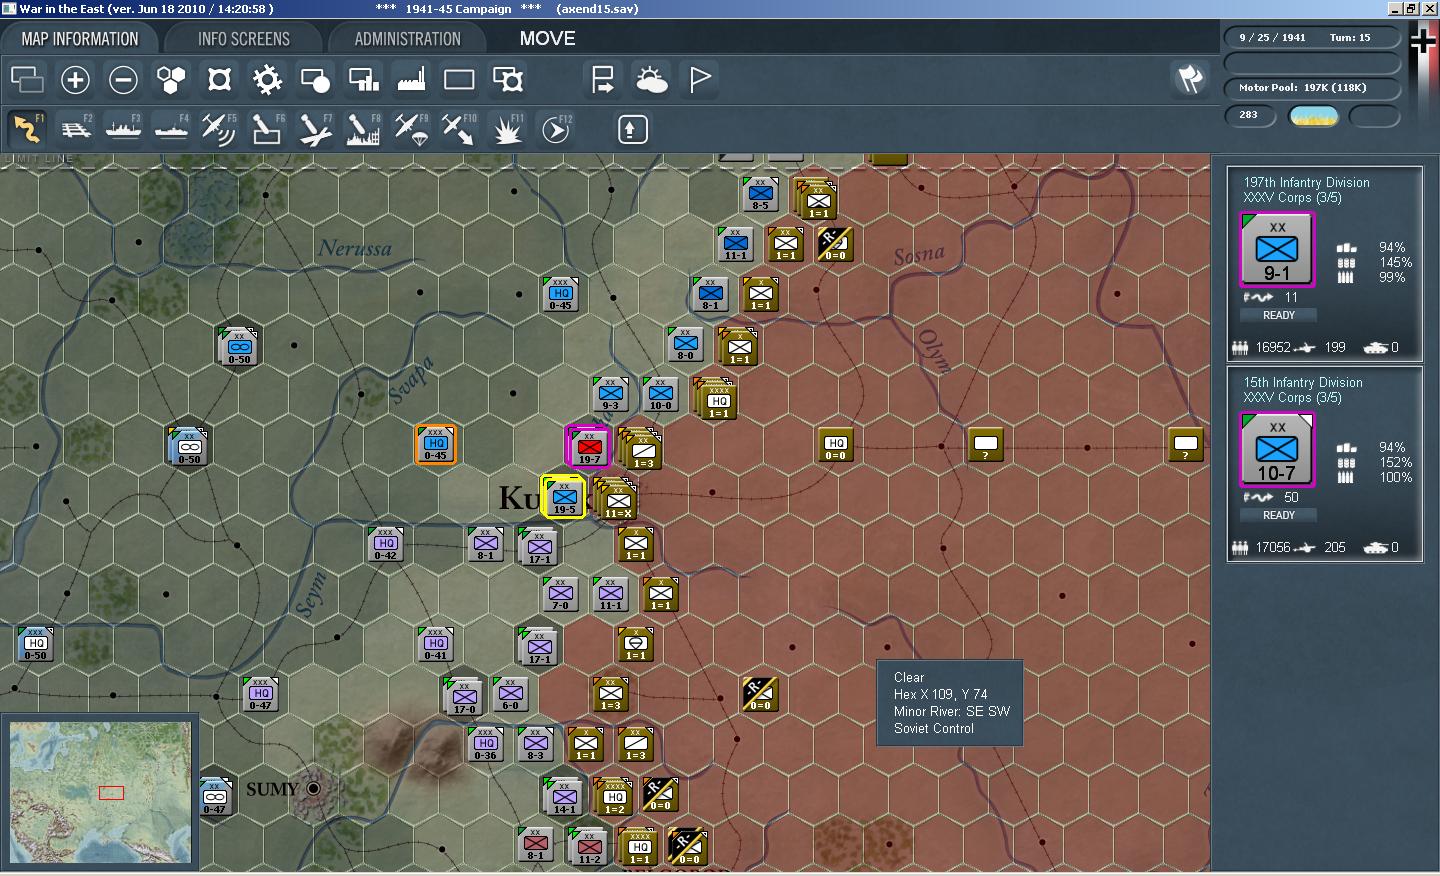Select F9 air transport mode
Screen dimensions: 1440x876
411,129
